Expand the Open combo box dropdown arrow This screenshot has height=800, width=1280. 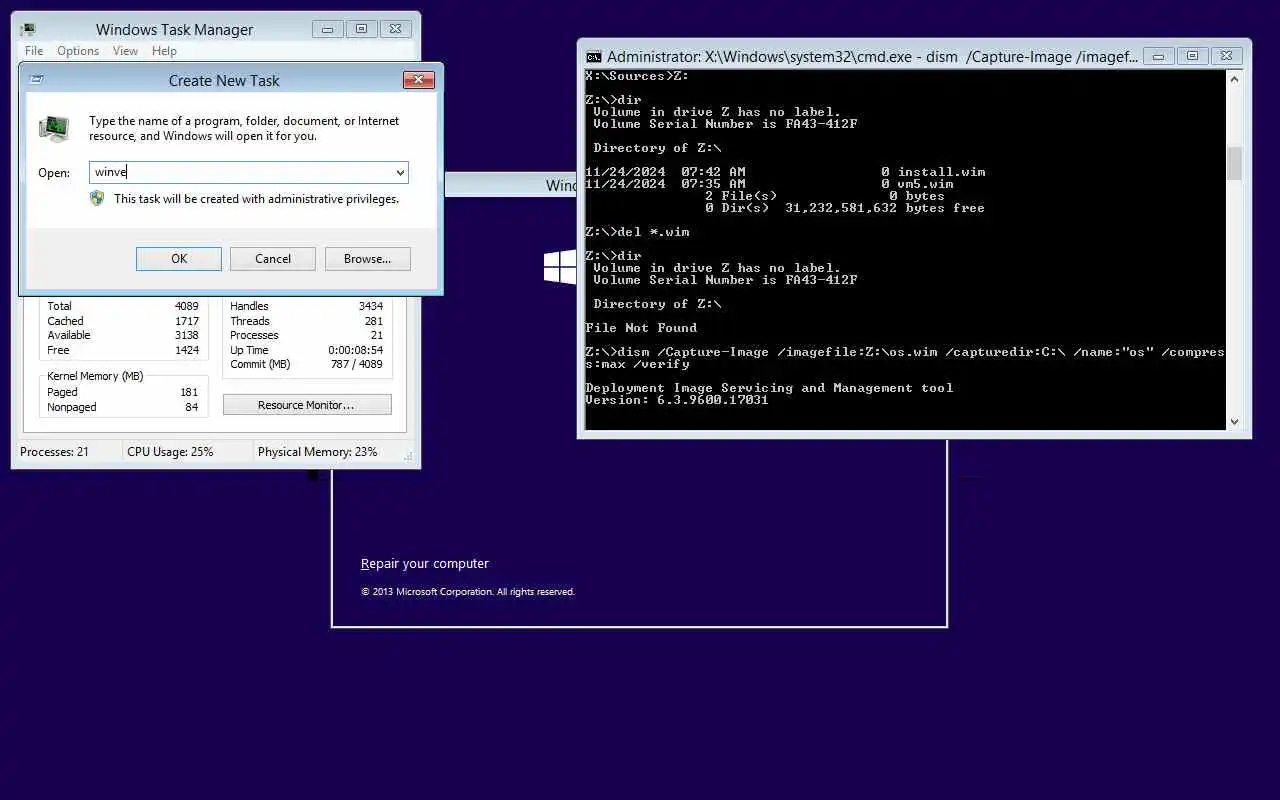coord(400,172)
